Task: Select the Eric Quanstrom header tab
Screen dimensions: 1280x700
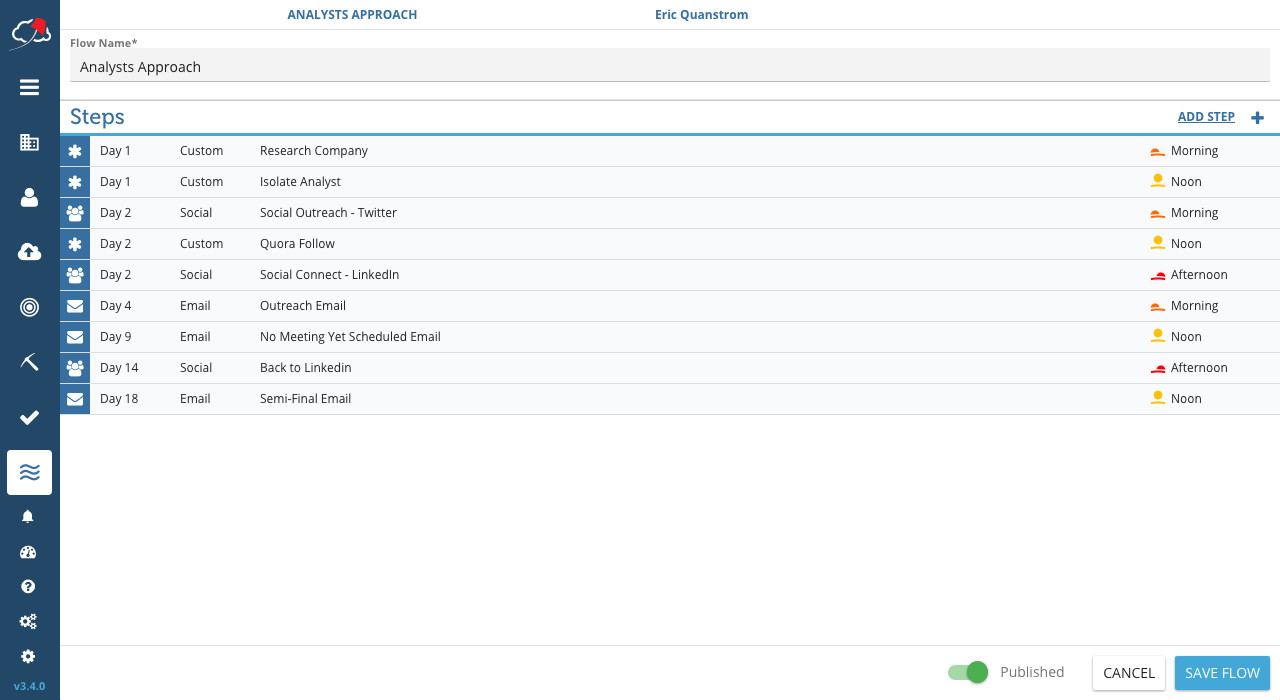Action: [701, 15]
